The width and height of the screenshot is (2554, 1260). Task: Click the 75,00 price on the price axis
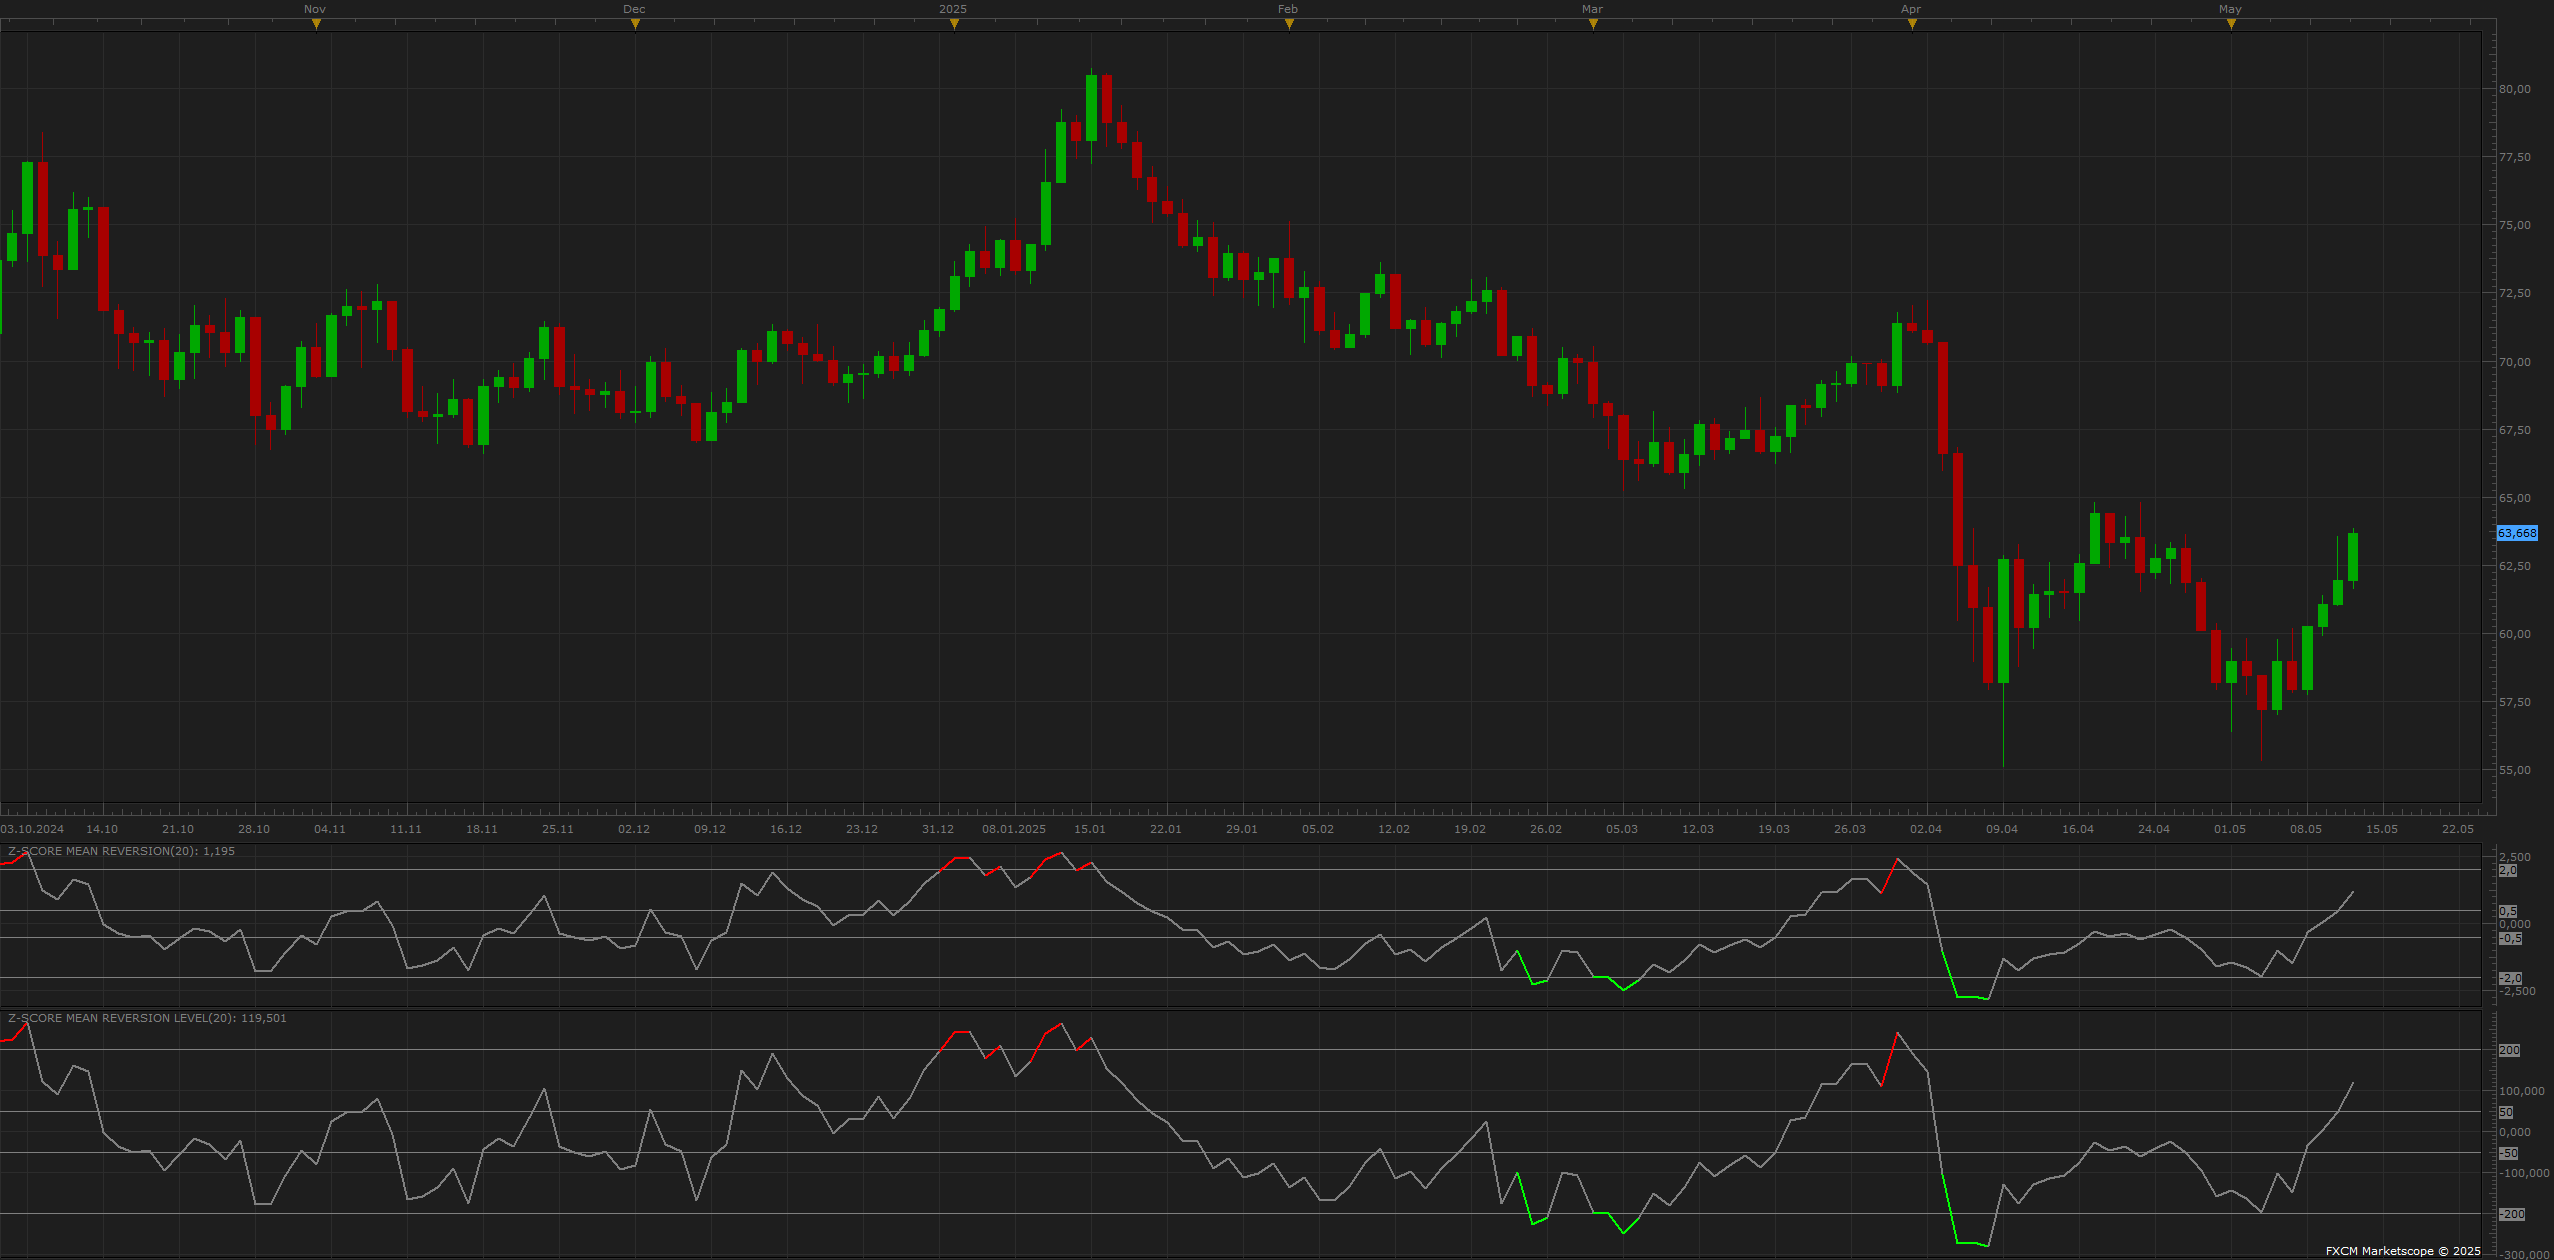point(2515,225)
